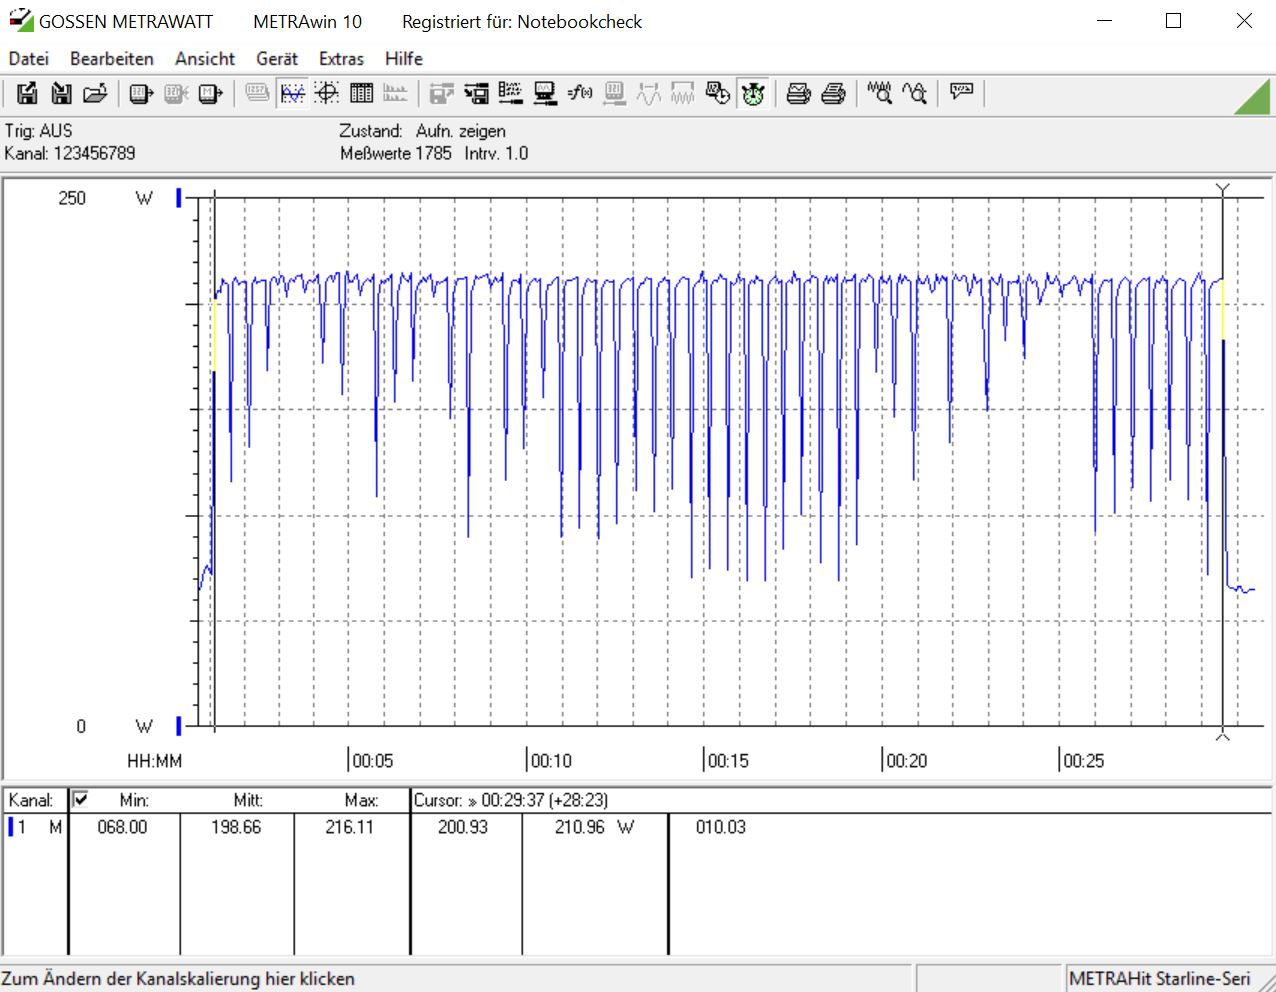
Task: Open the Extras menu
Action: coord(341,59)
